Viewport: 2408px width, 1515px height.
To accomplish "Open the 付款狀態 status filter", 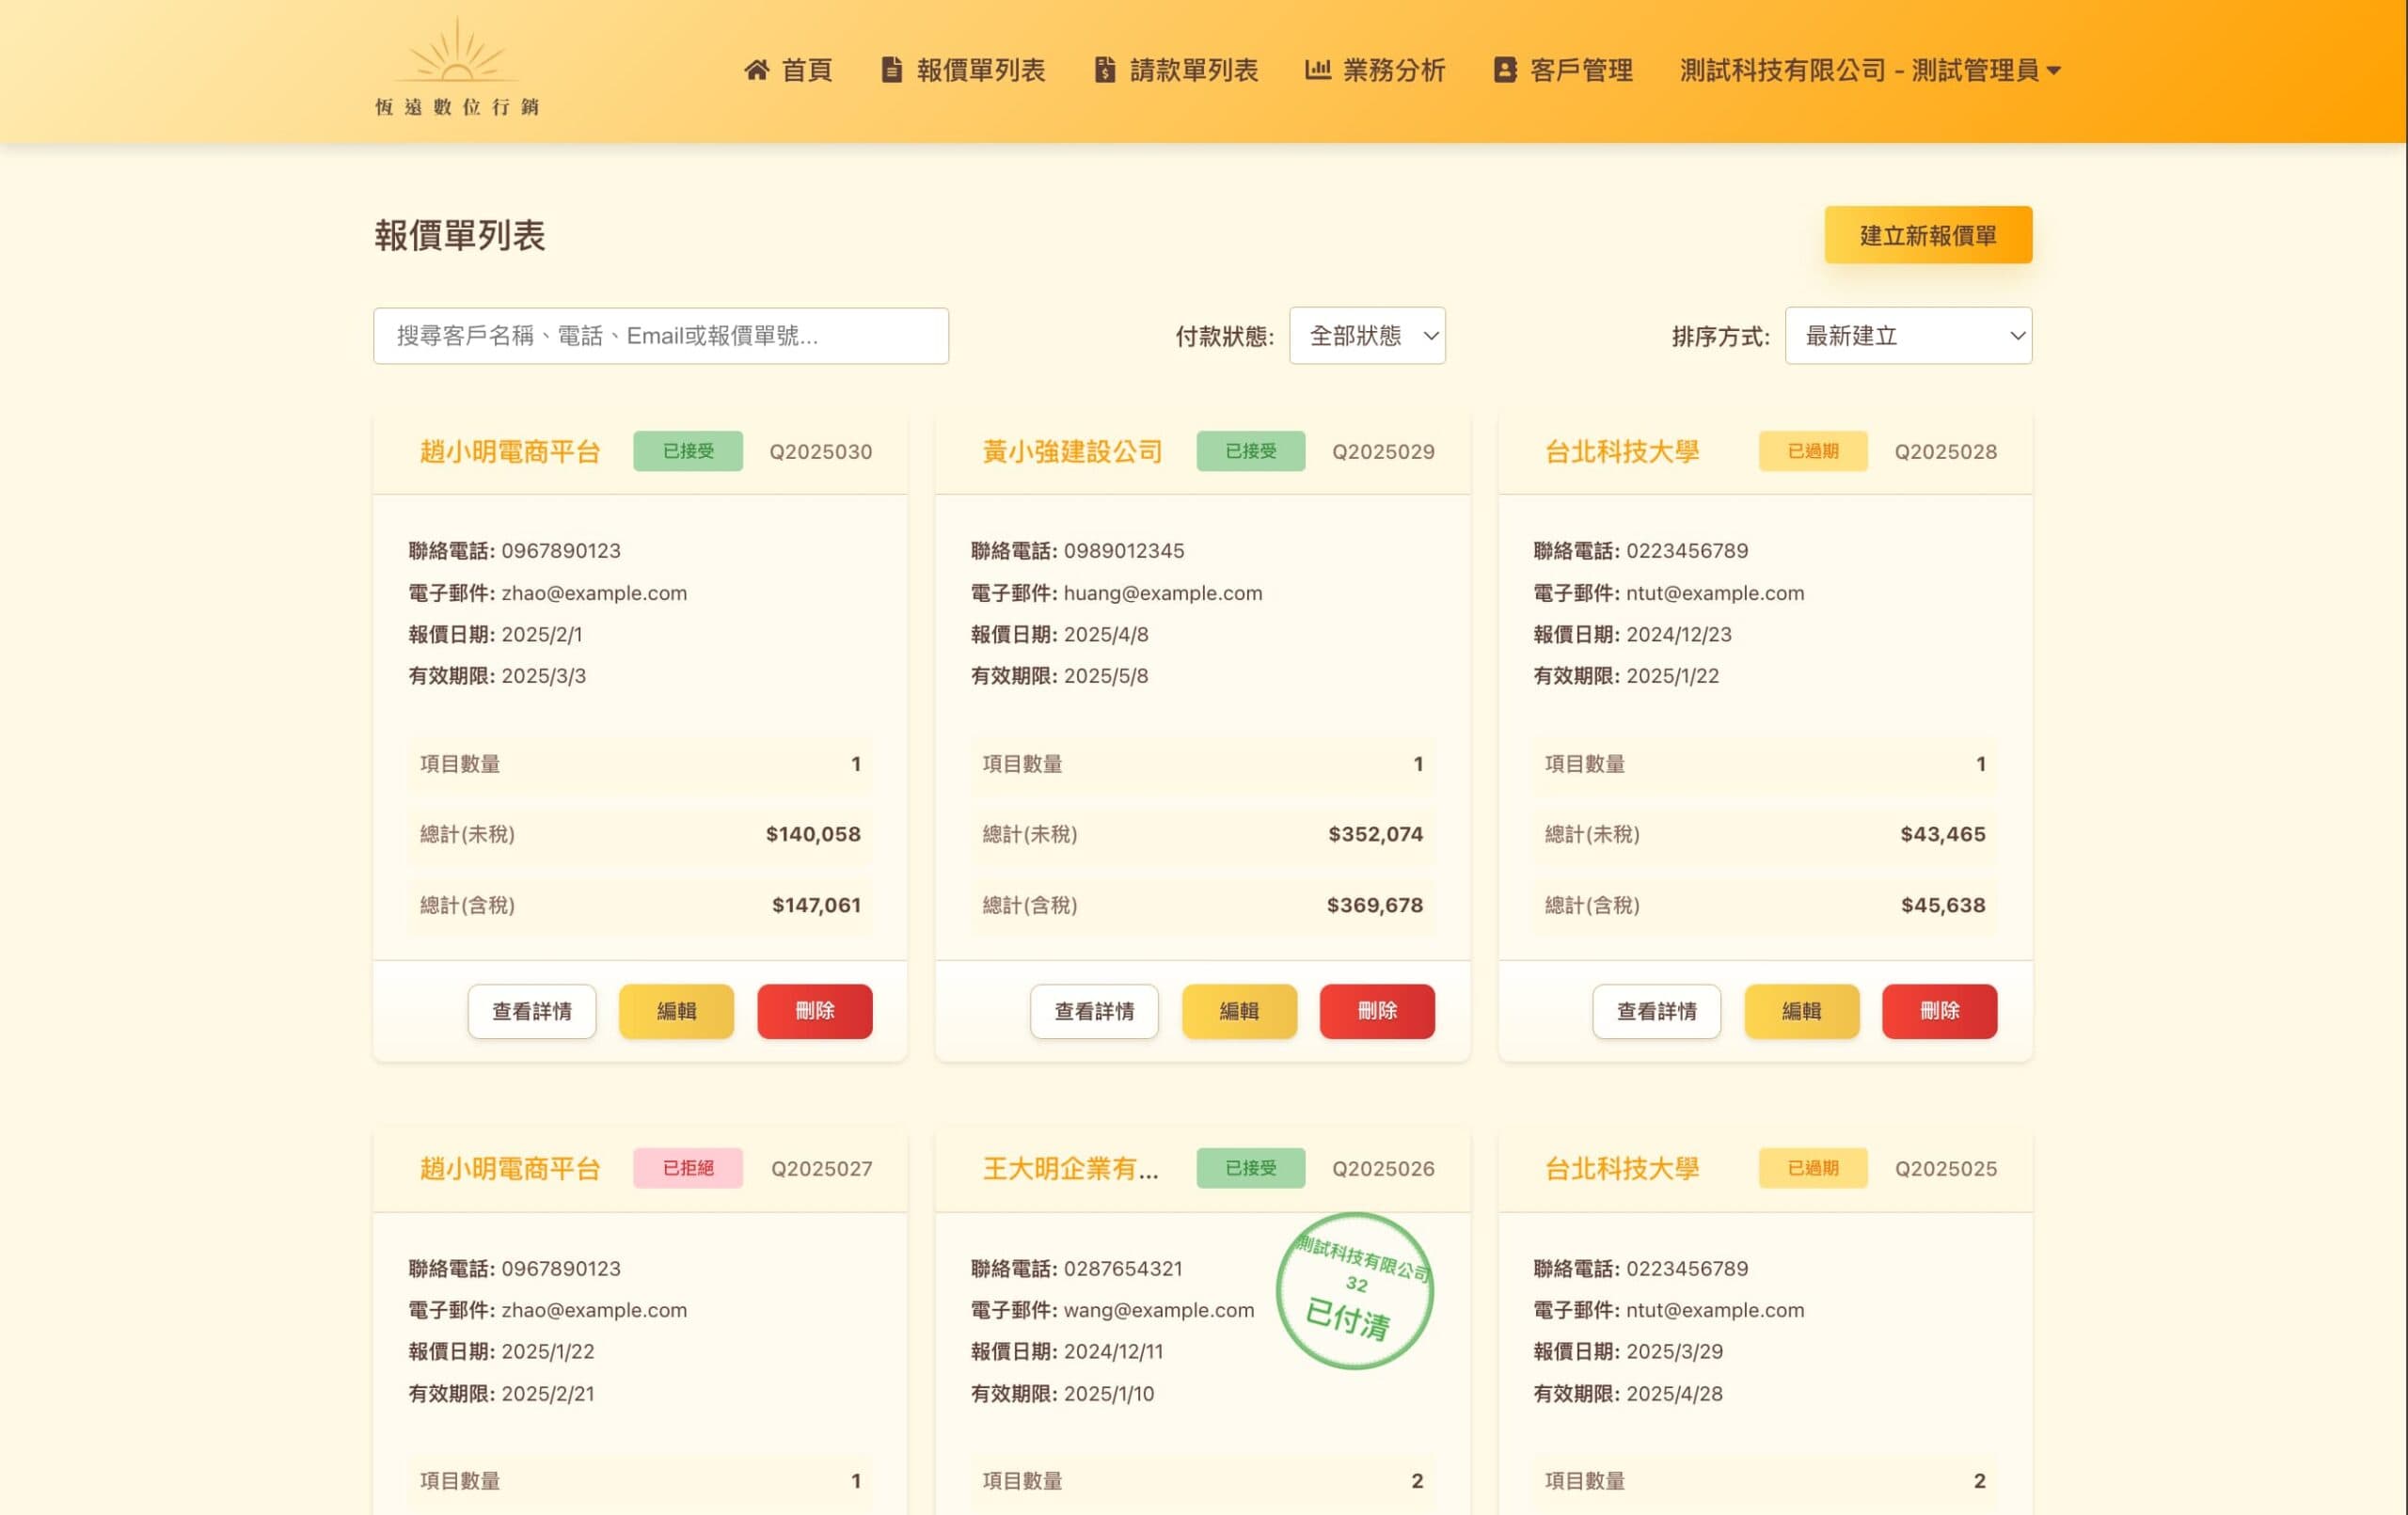I will 1366,336.
